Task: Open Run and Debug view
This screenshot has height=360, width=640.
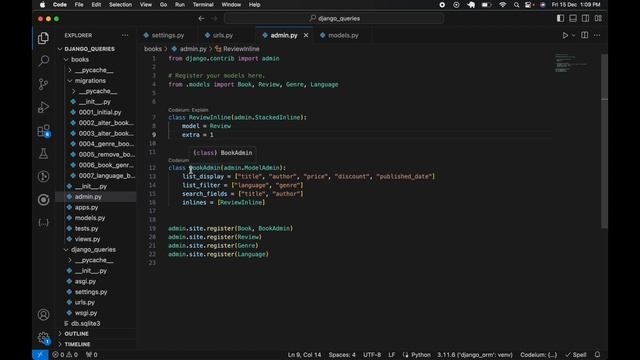Action: pos(43,107)
